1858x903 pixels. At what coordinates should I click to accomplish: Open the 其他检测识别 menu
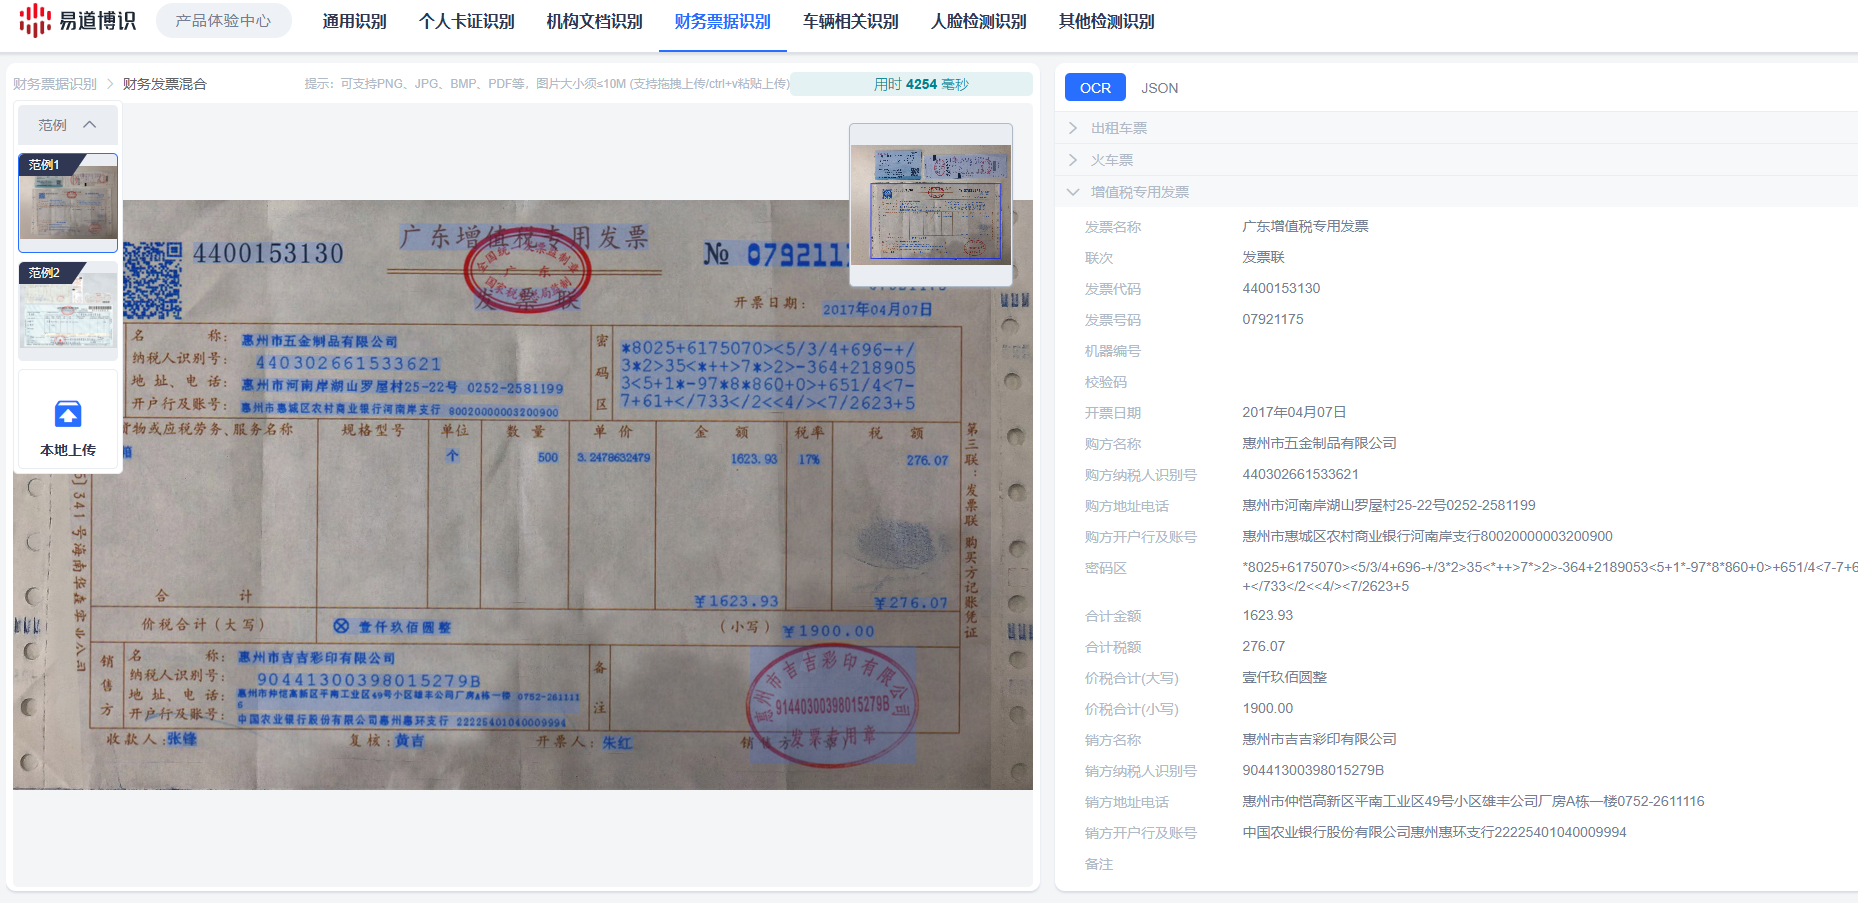(1106, 21)
